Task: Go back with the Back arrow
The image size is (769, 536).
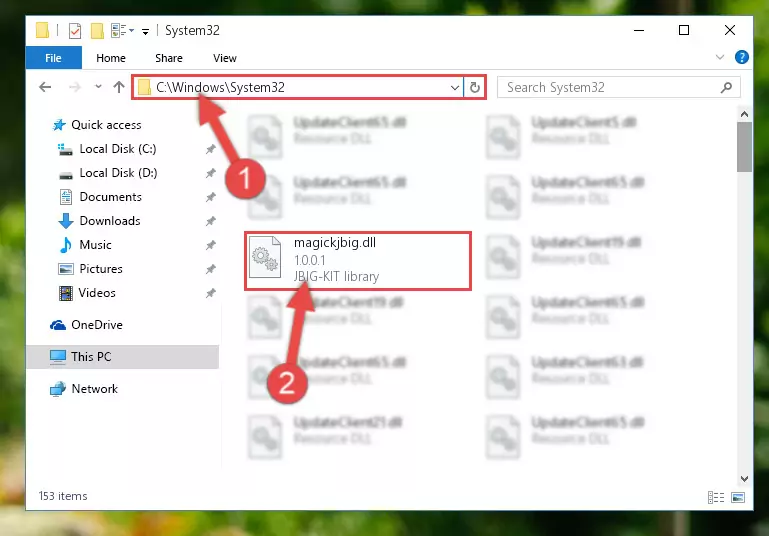Action: click(x=45, y=87)
